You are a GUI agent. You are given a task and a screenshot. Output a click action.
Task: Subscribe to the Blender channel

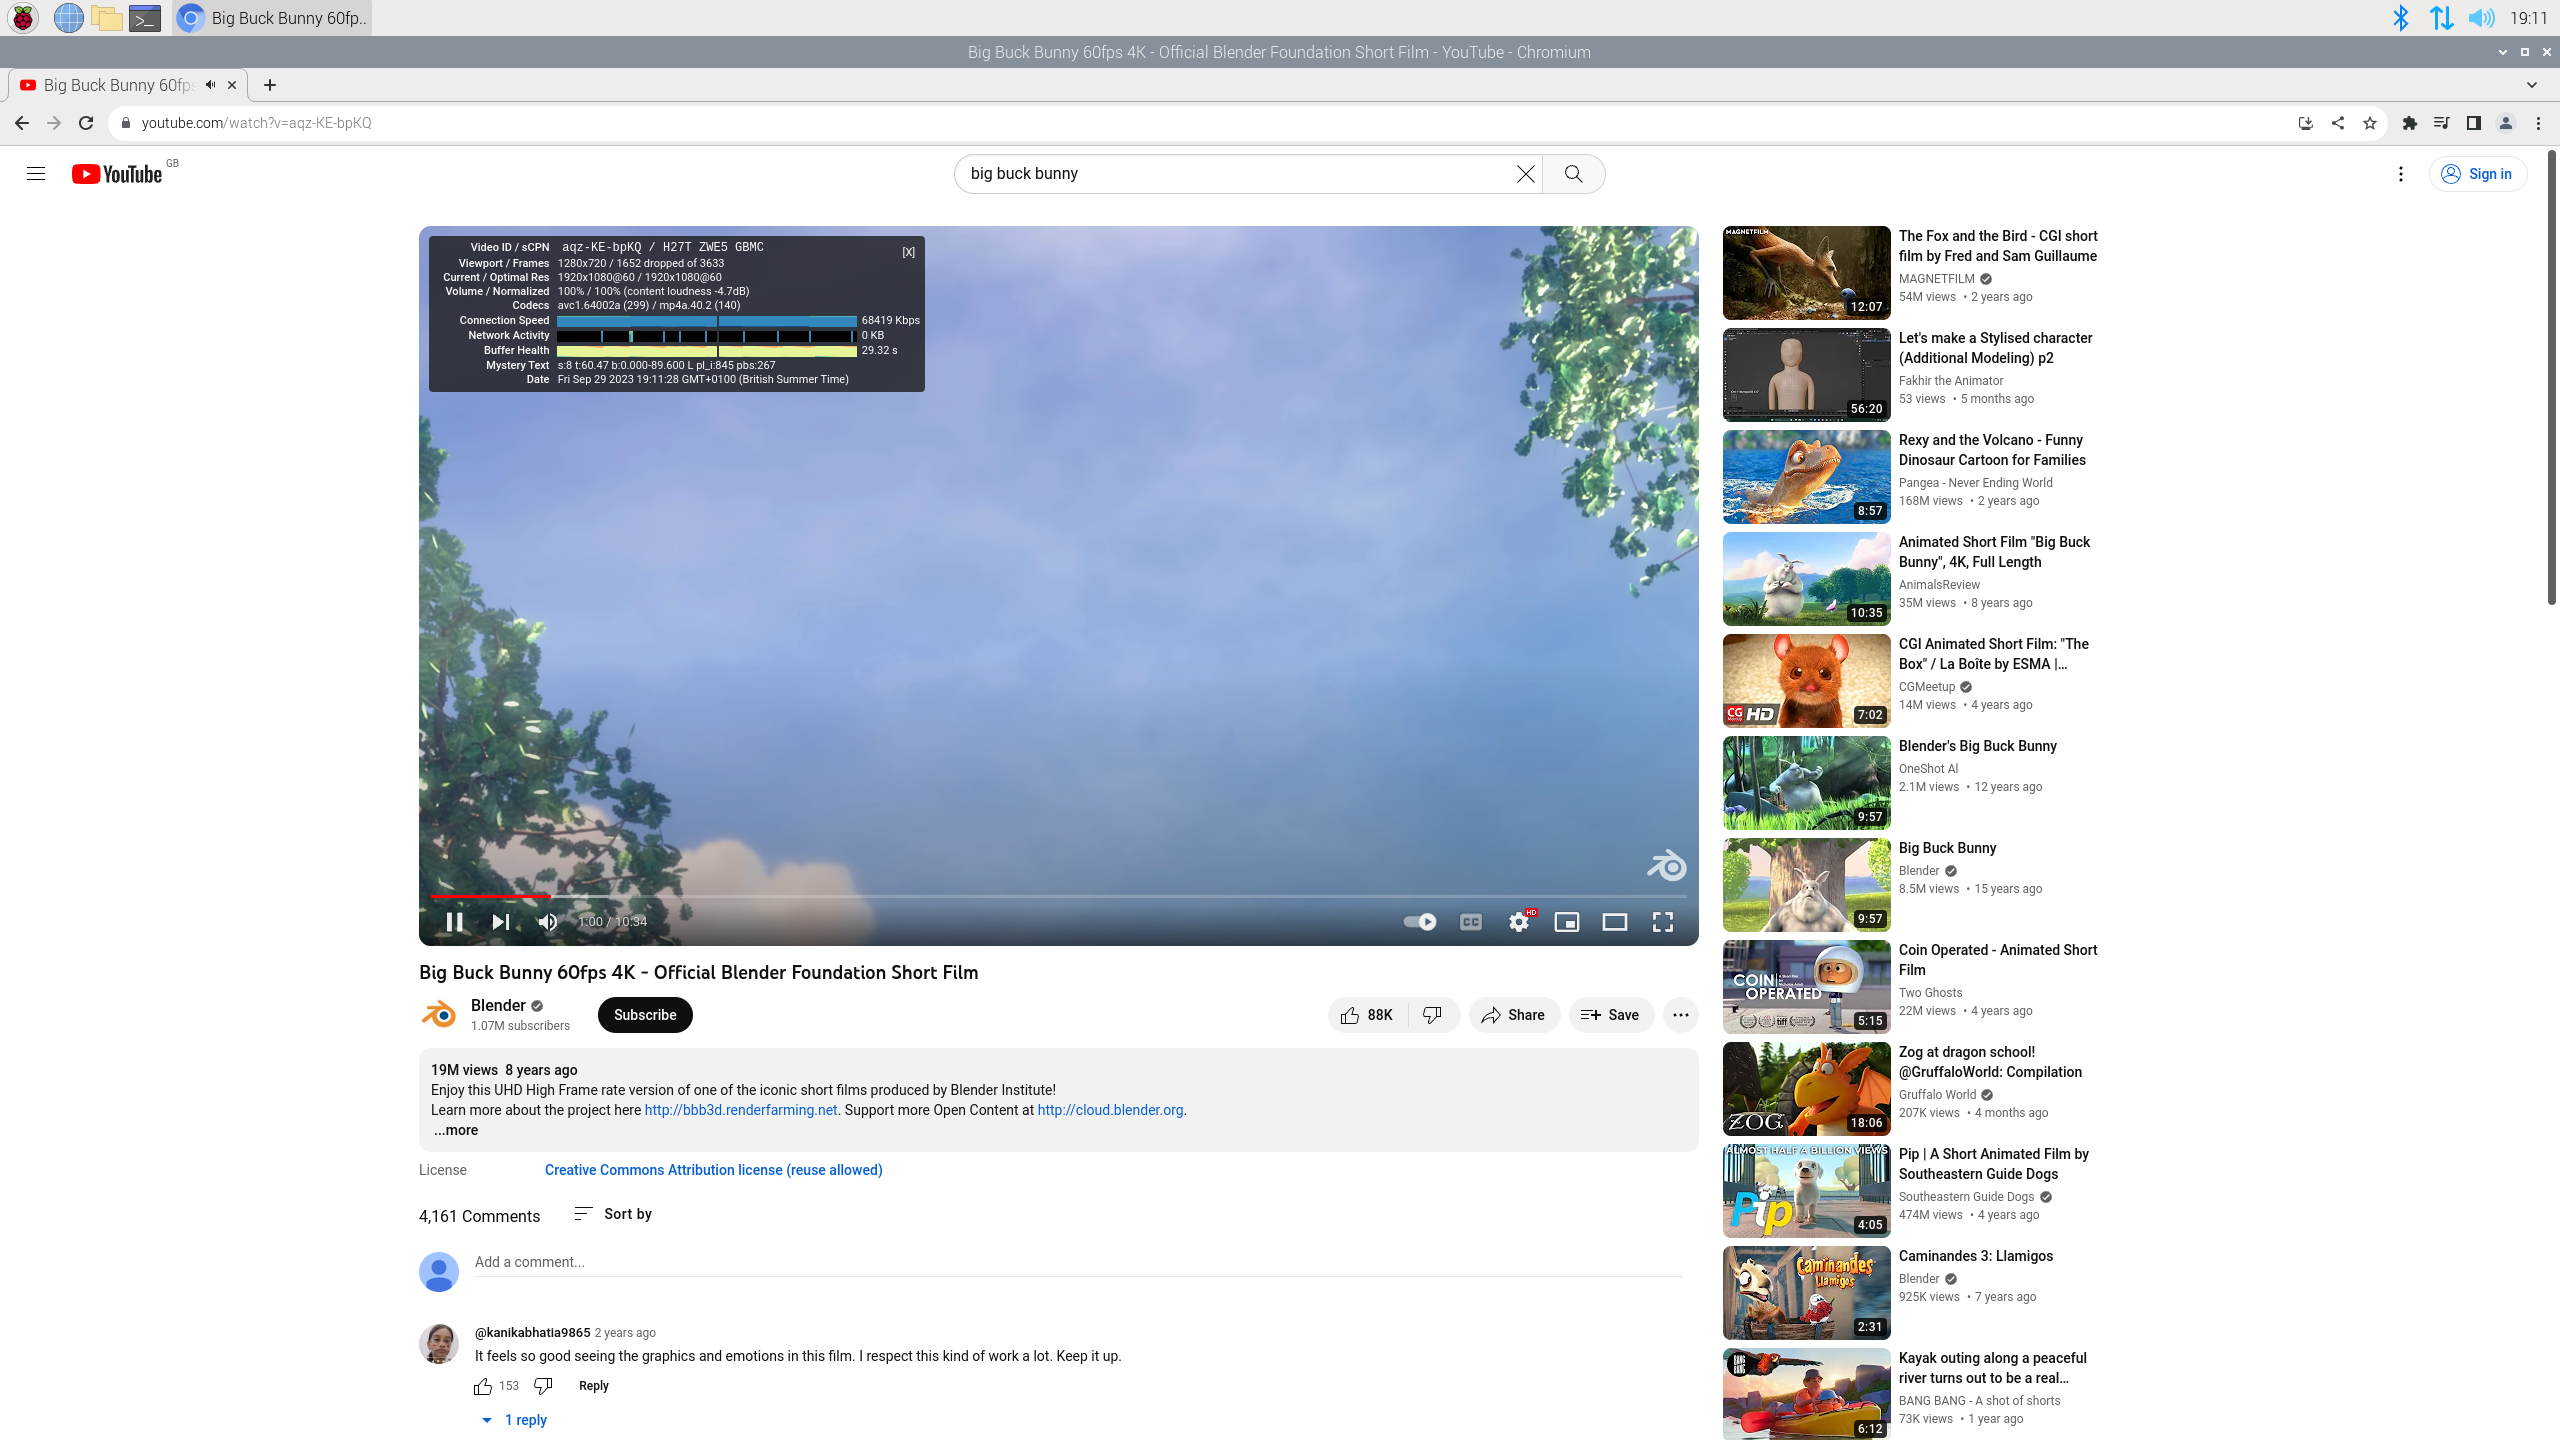[x=645, y=1015]
